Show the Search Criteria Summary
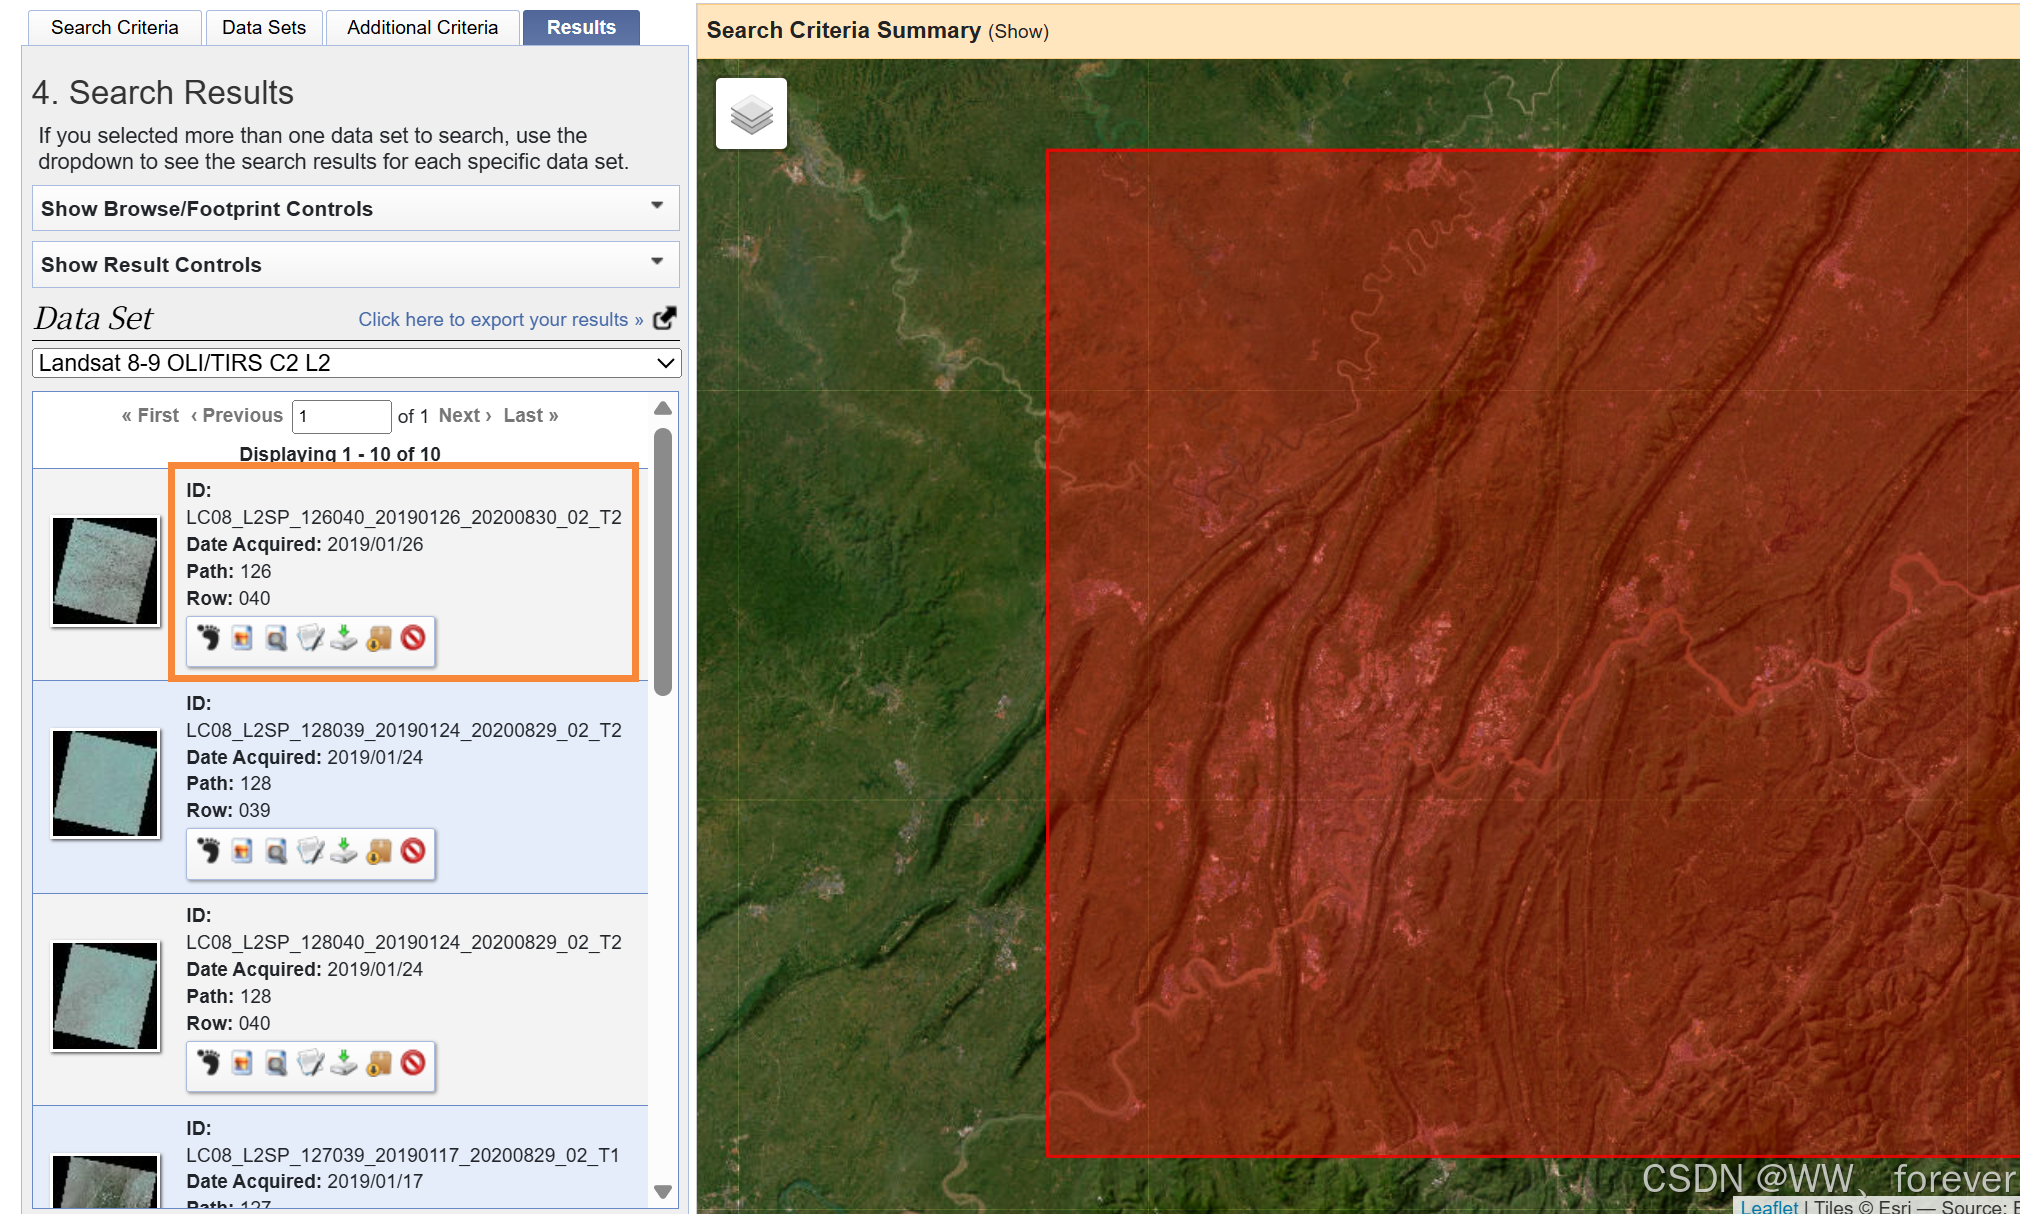 1018,32
